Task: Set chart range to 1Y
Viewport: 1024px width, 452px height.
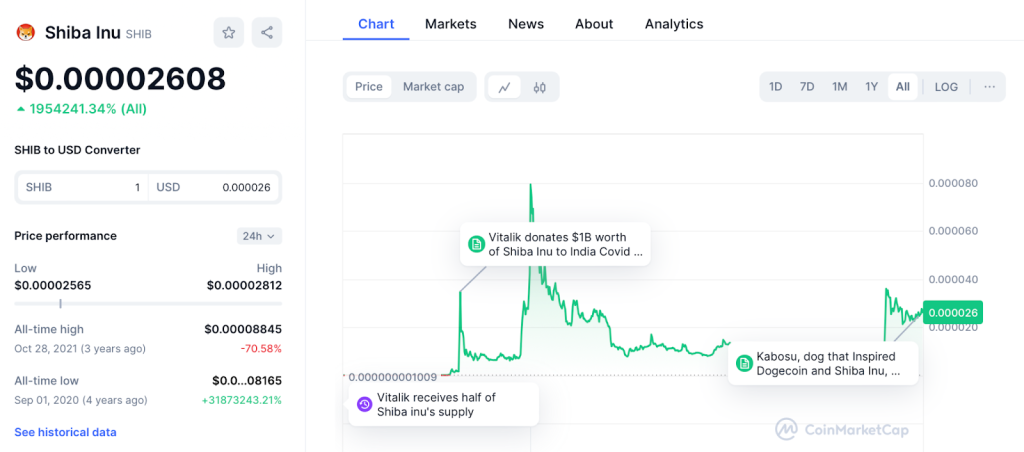Action: [x=871, y=87]
